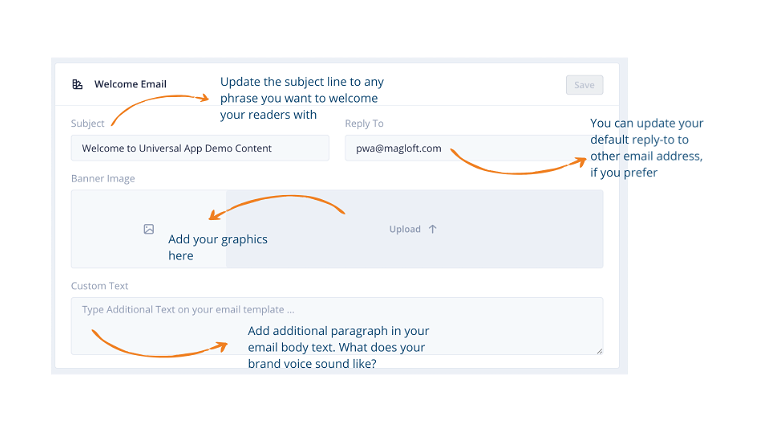Click the orange arrow beside the reply-to email
The height and width of the screenshot is (432, 768).
(x=518, y=163)
